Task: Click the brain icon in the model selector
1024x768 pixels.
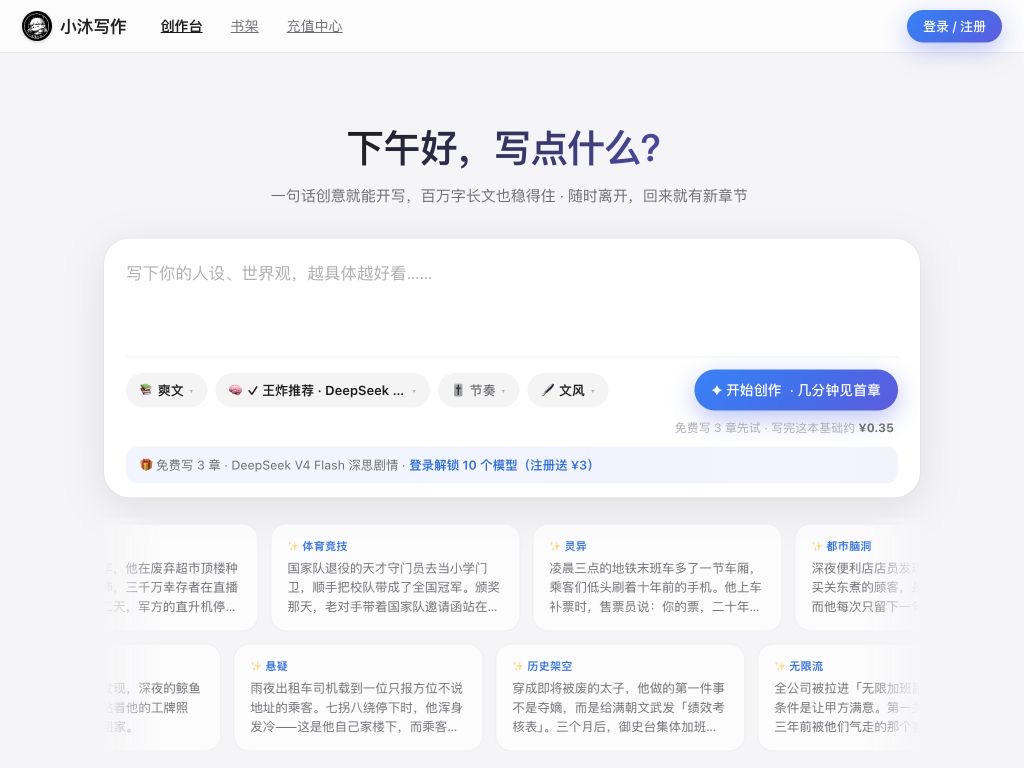Action: pyautogui.click(x=235, y=390)
